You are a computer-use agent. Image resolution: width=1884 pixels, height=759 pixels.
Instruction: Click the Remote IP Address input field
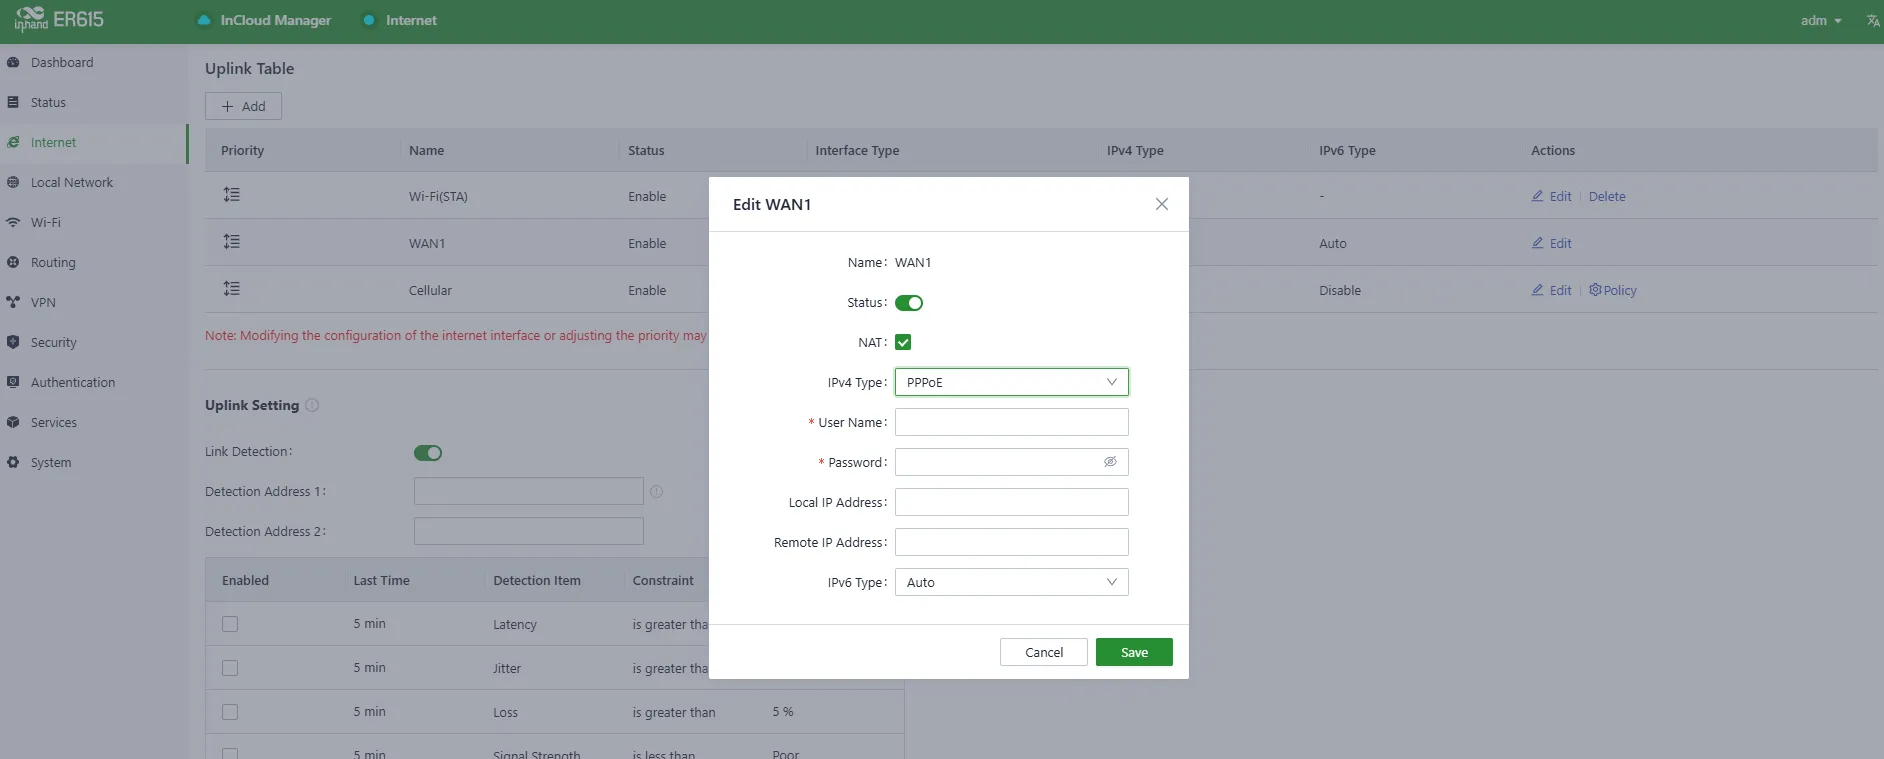[1012, 542]
